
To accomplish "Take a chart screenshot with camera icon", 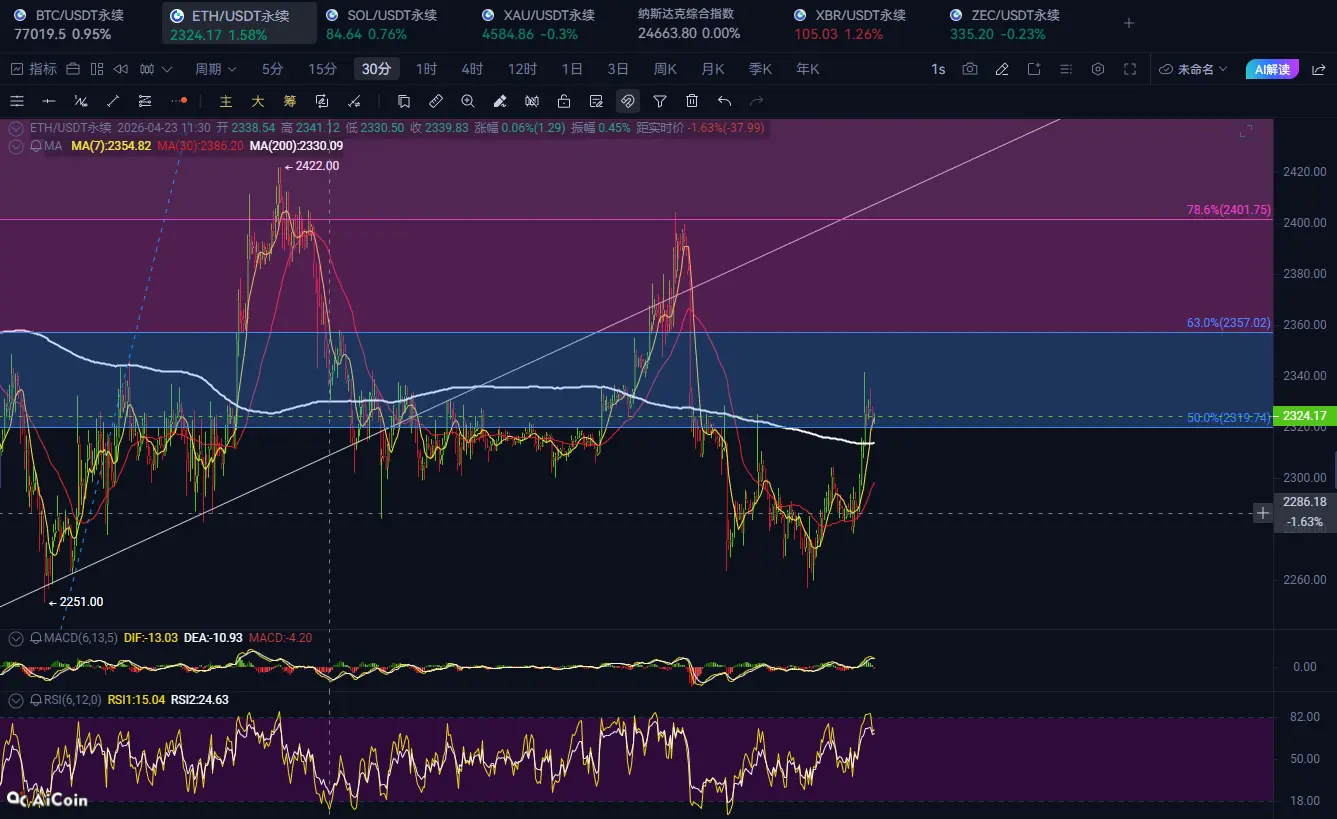I will tap(970, 69).
